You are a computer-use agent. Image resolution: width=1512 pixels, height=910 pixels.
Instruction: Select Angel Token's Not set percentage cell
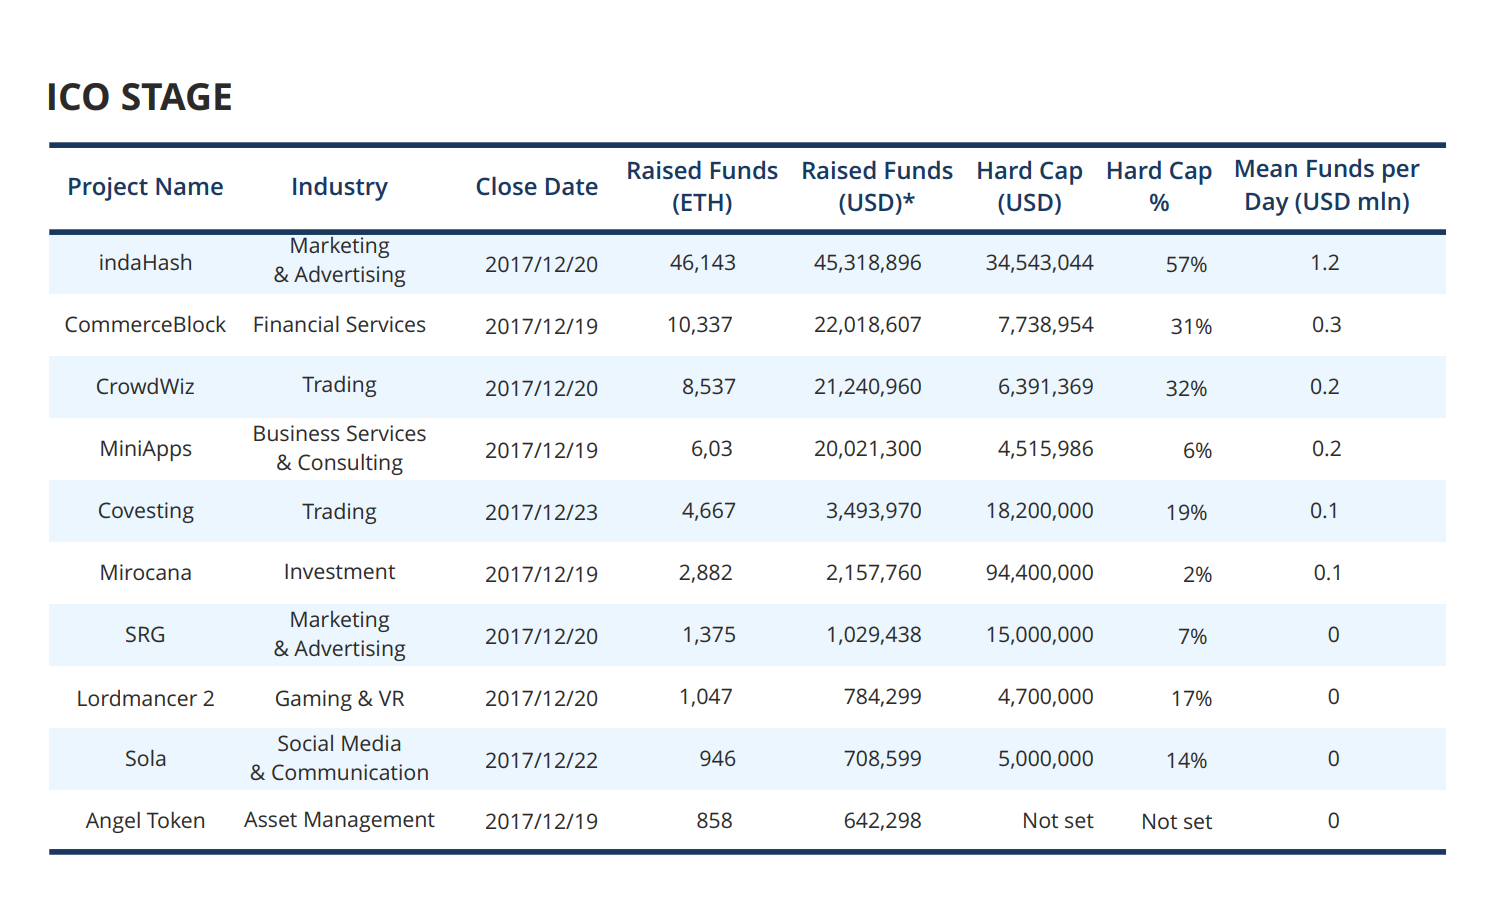(1177, 822)
